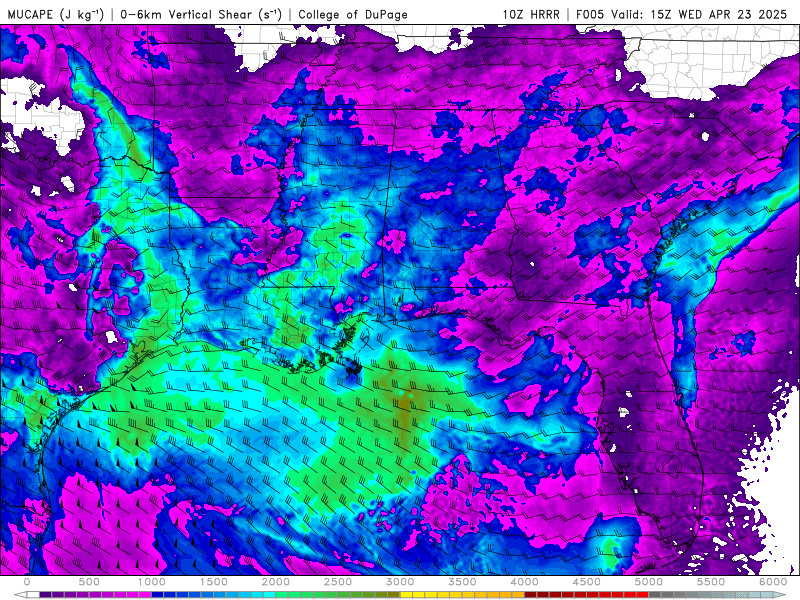
Task: Click the 2500 tick label on the color scale
Action: pyautogui.click(x=338, y=582)
